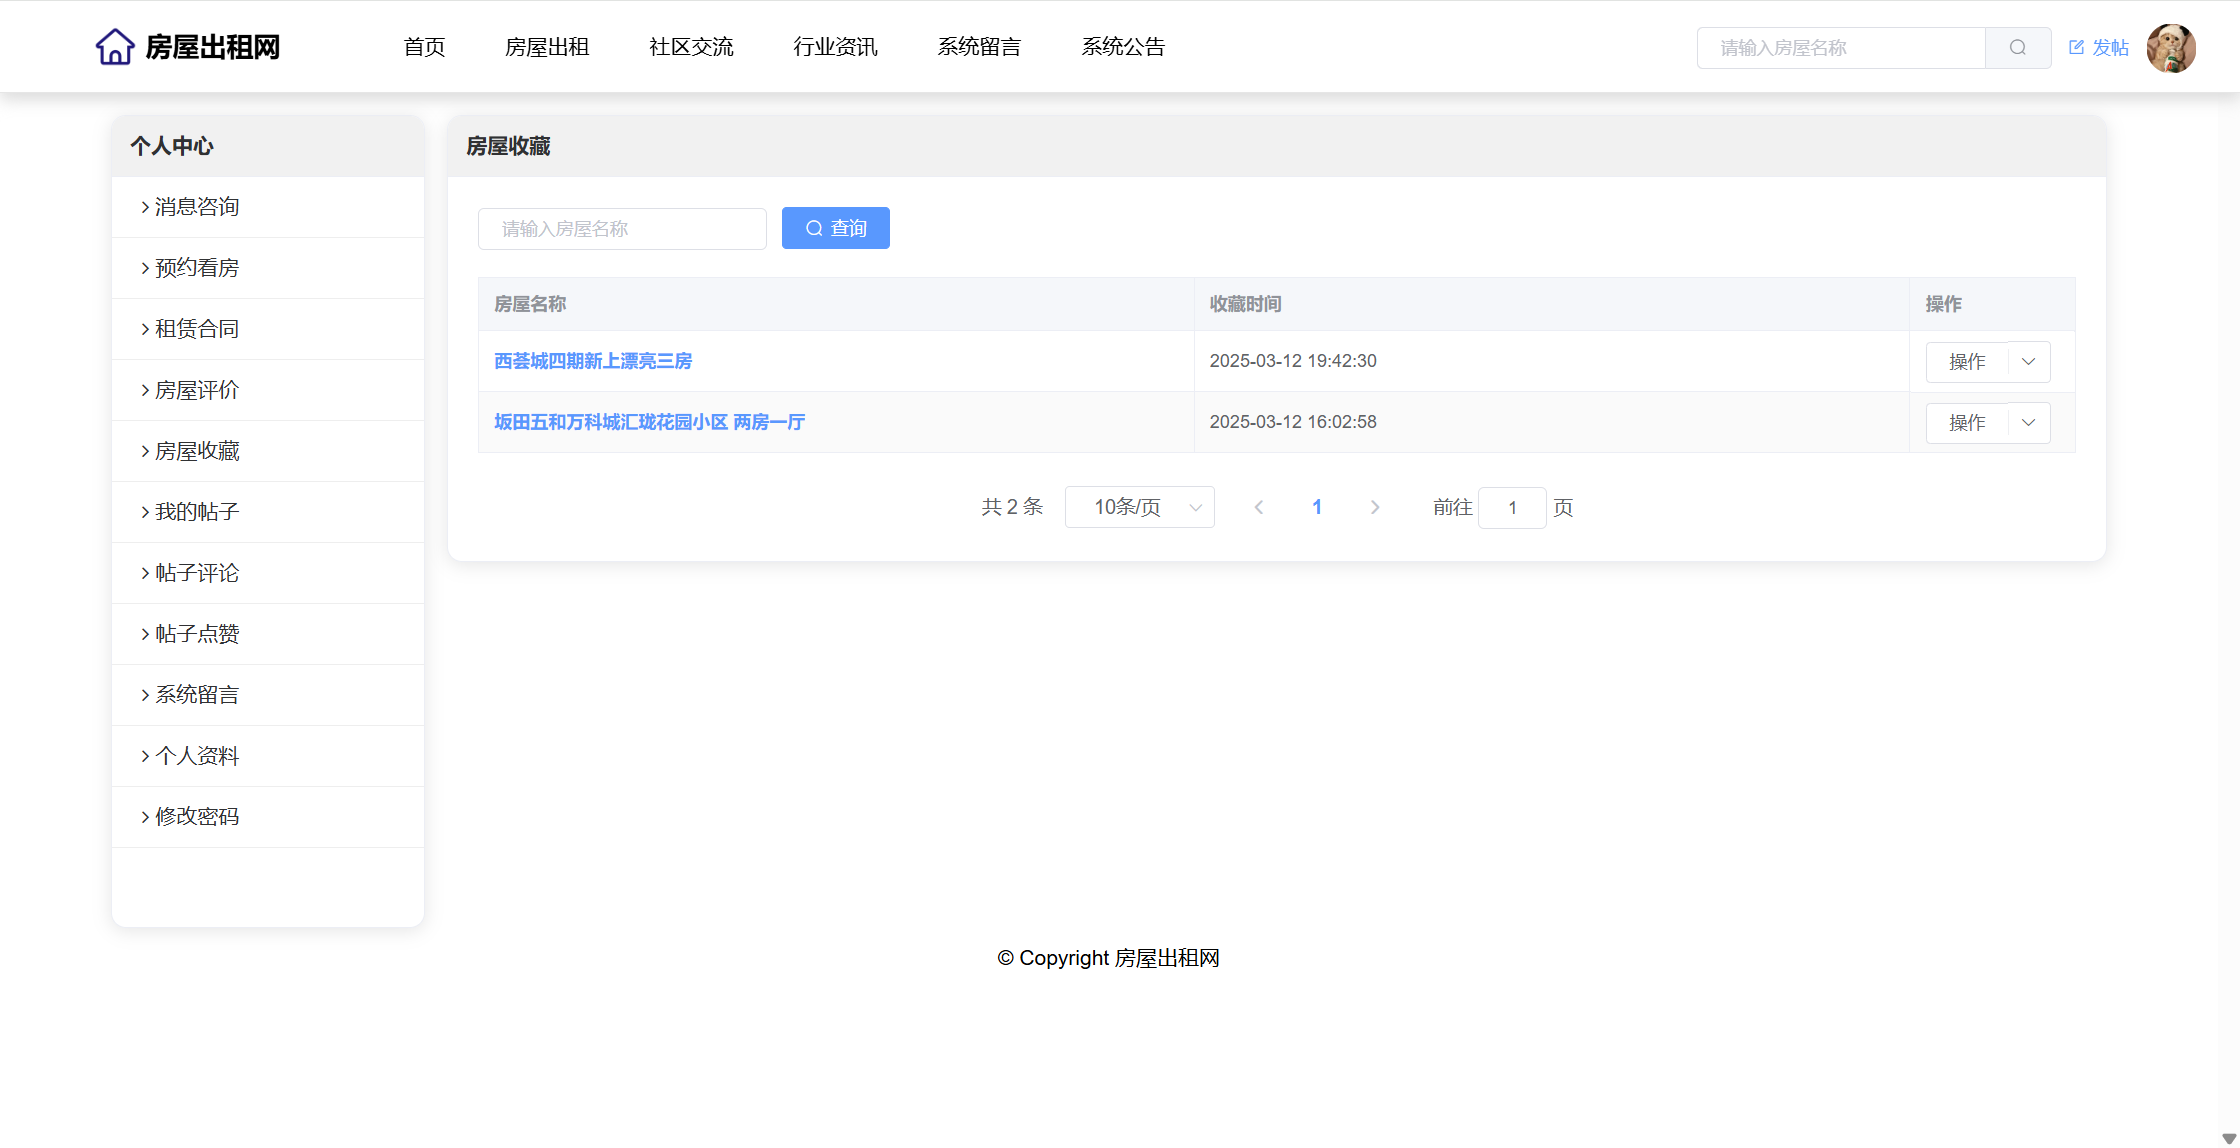
Task: Expand the 操作 dropdown for 坂田五和 row
Action: (x=2028, y=423)
